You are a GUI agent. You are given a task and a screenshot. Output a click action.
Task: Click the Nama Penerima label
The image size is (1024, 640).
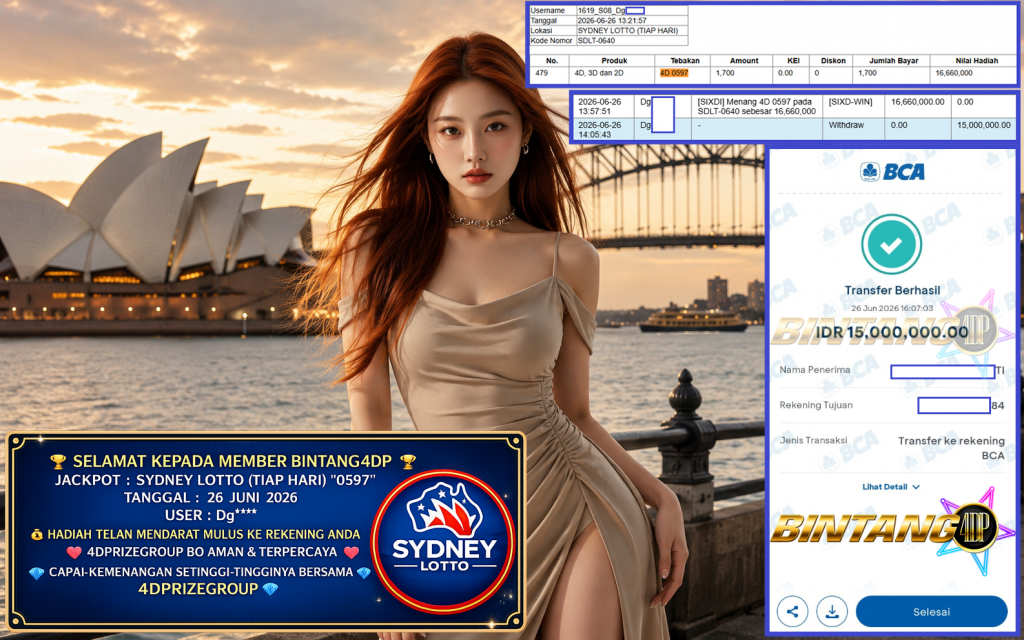pos(814,370)
